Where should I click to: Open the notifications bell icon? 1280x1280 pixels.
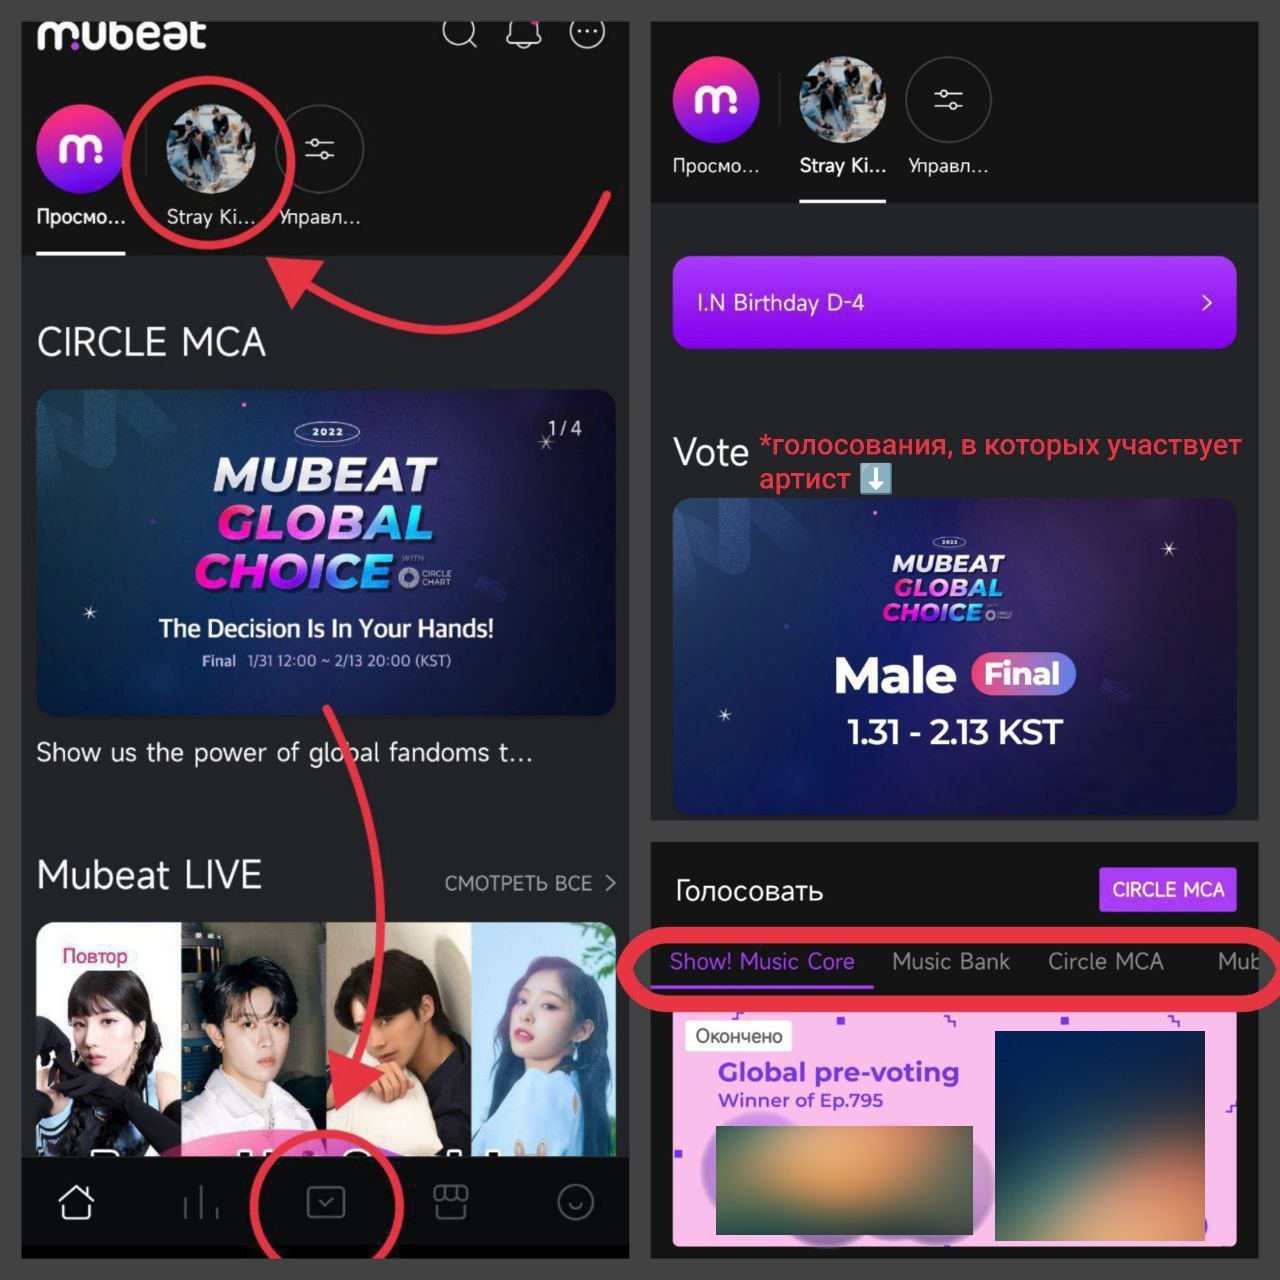click(523, 32)
